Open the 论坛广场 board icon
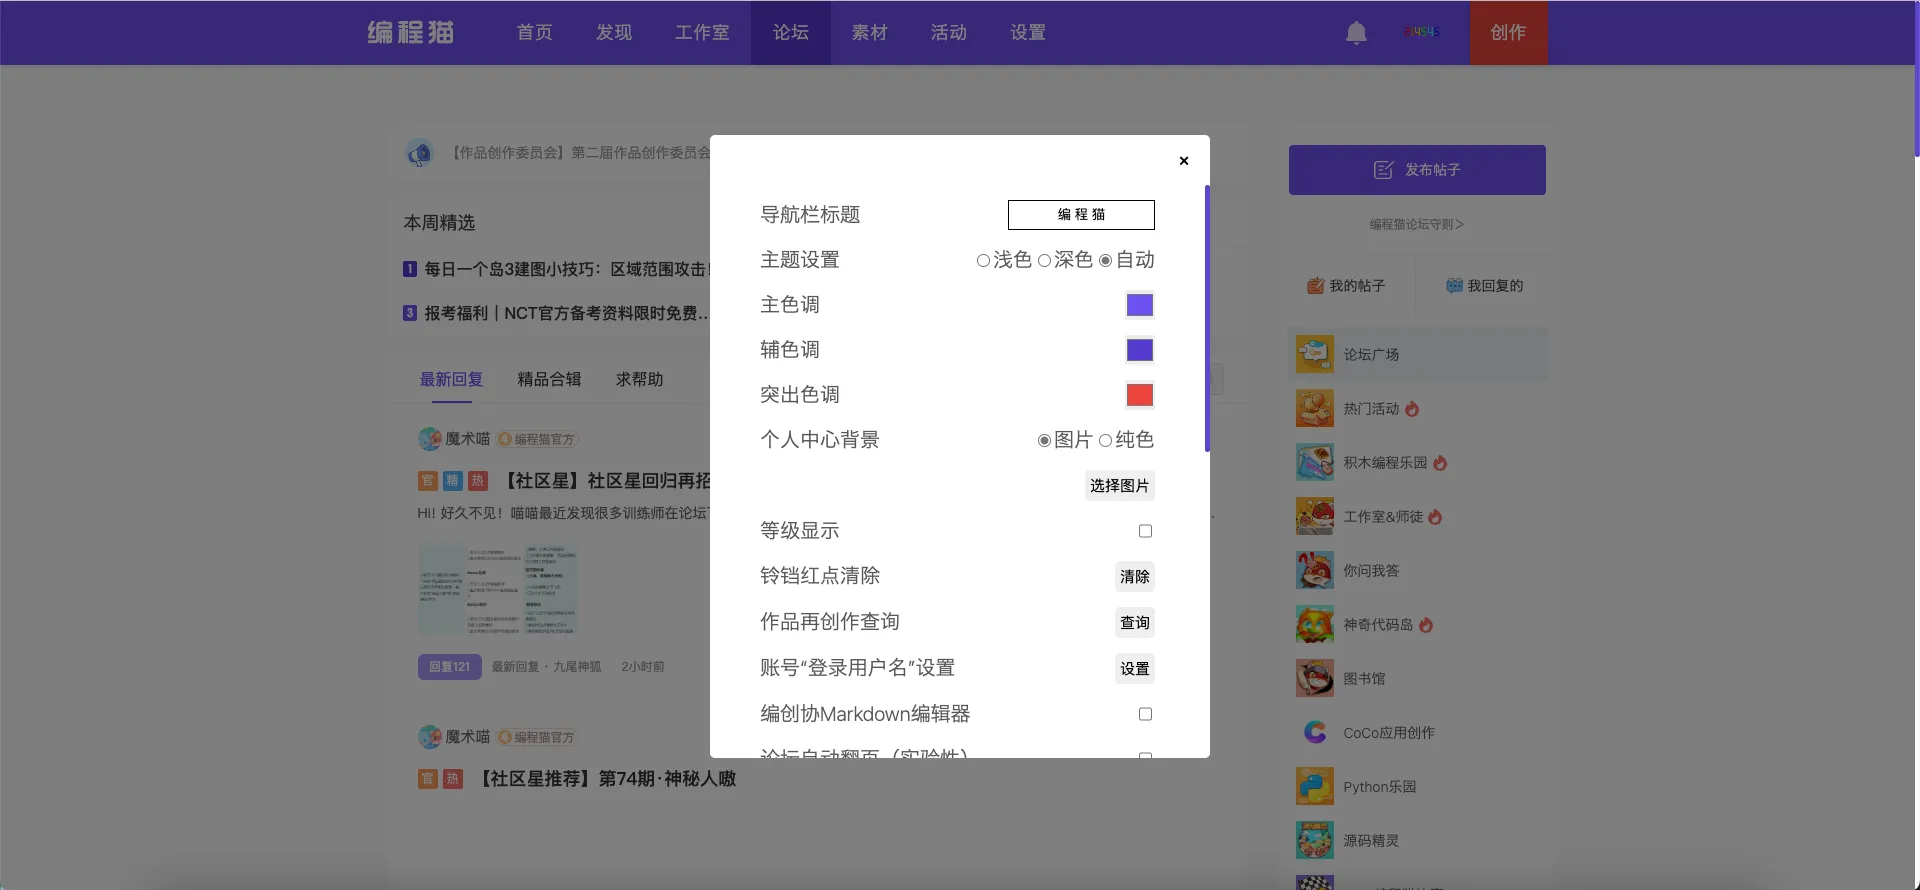 [x=1315, y=354]
